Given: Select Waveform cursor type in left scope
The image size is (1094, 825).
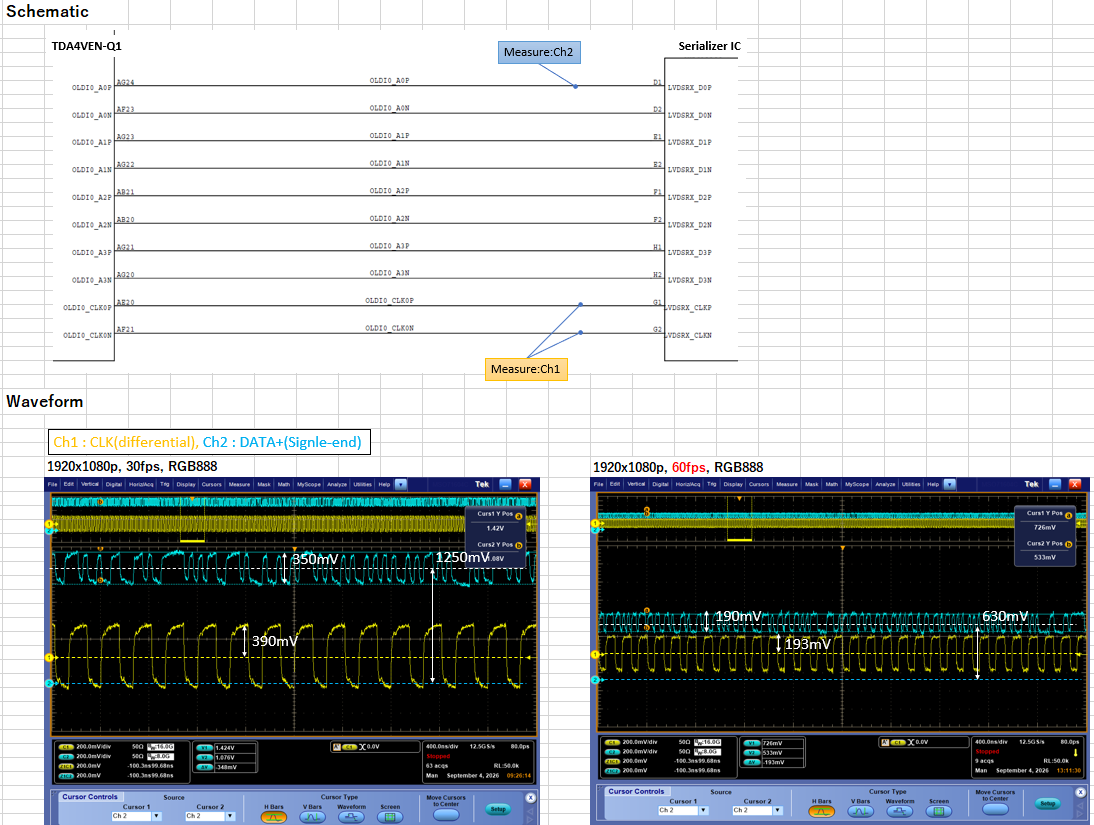Looking at the screenshot, I should (x=351, y=817).
